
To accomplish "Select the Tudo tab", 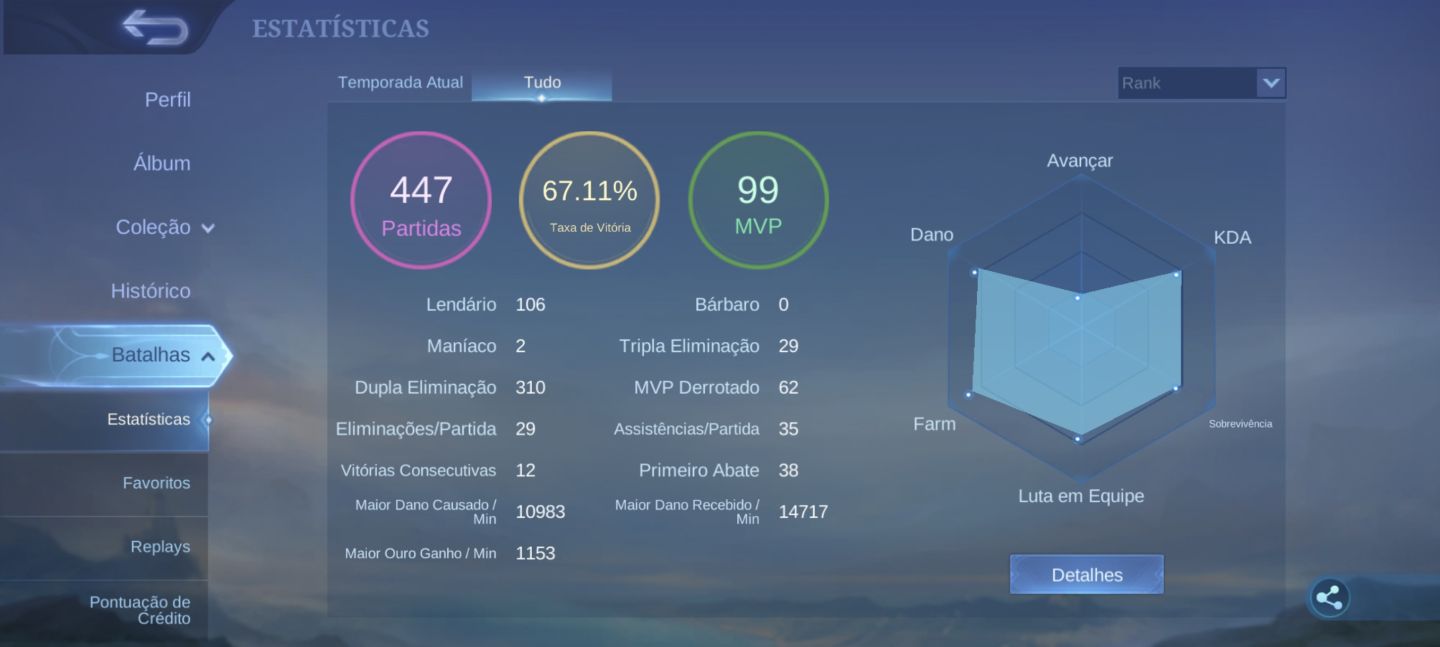I will (542, 83).
